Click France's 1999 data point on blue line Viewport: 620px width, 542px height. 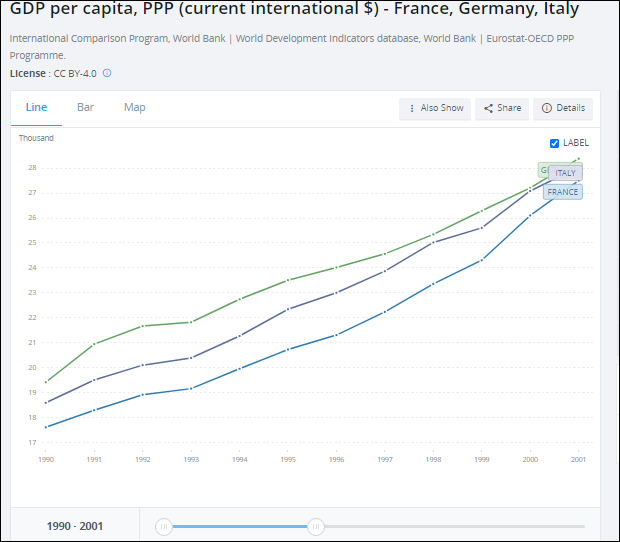pyautogui.click(x=482, y=260)
